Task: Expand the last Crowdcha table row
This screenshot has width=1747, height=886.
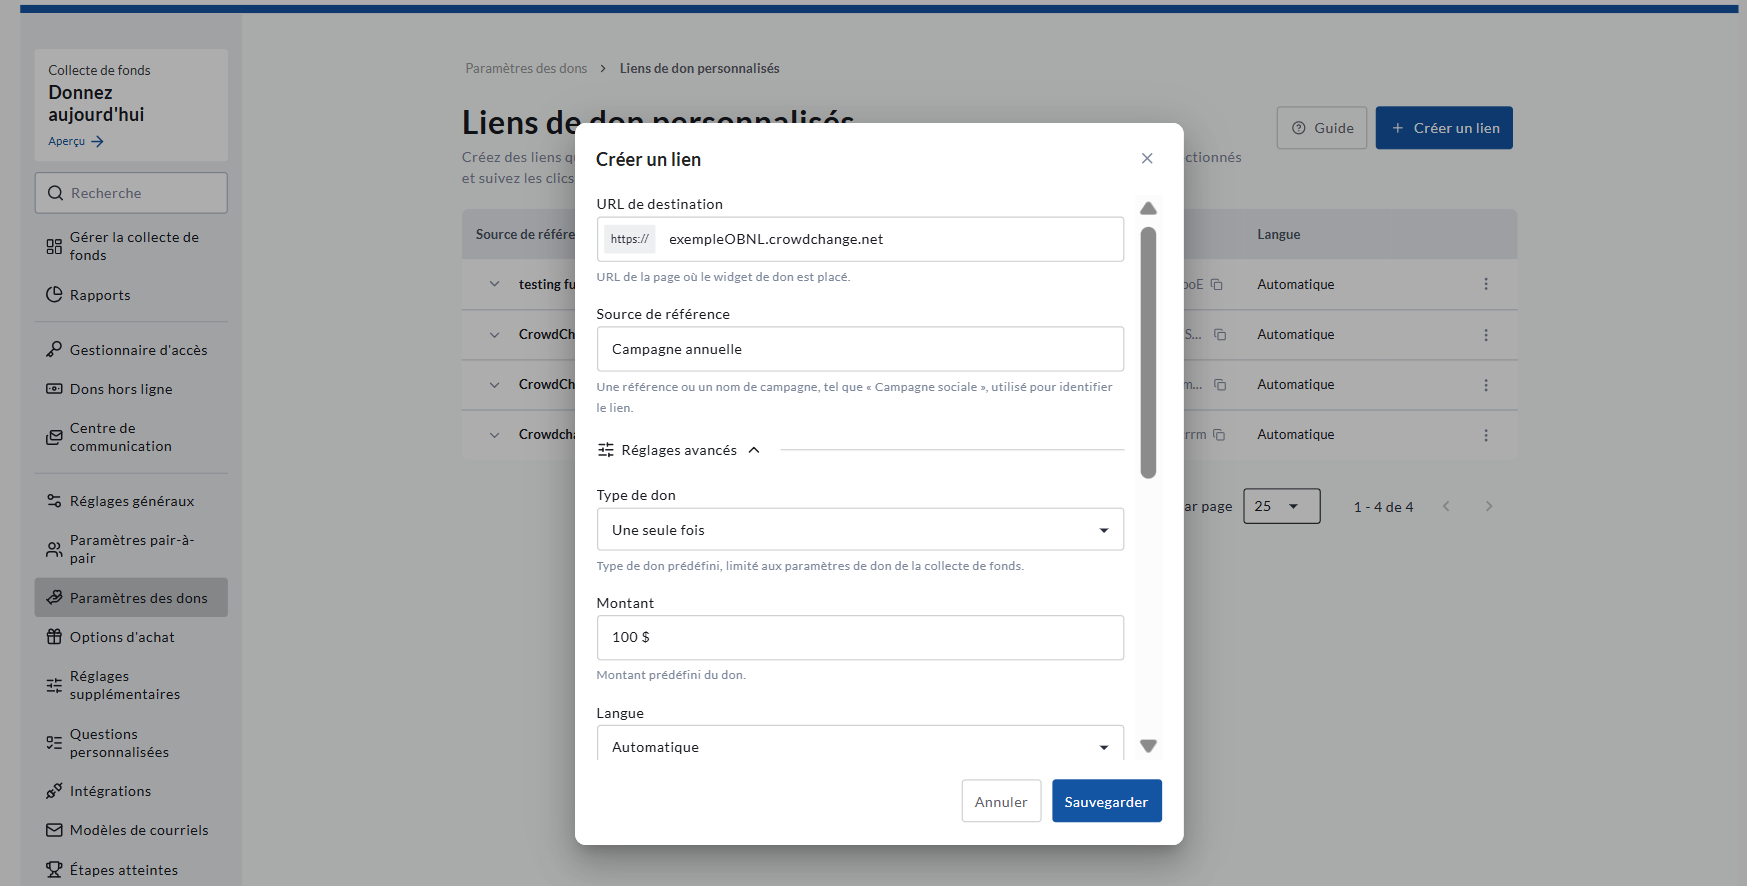Action: (x=494, y=435)
